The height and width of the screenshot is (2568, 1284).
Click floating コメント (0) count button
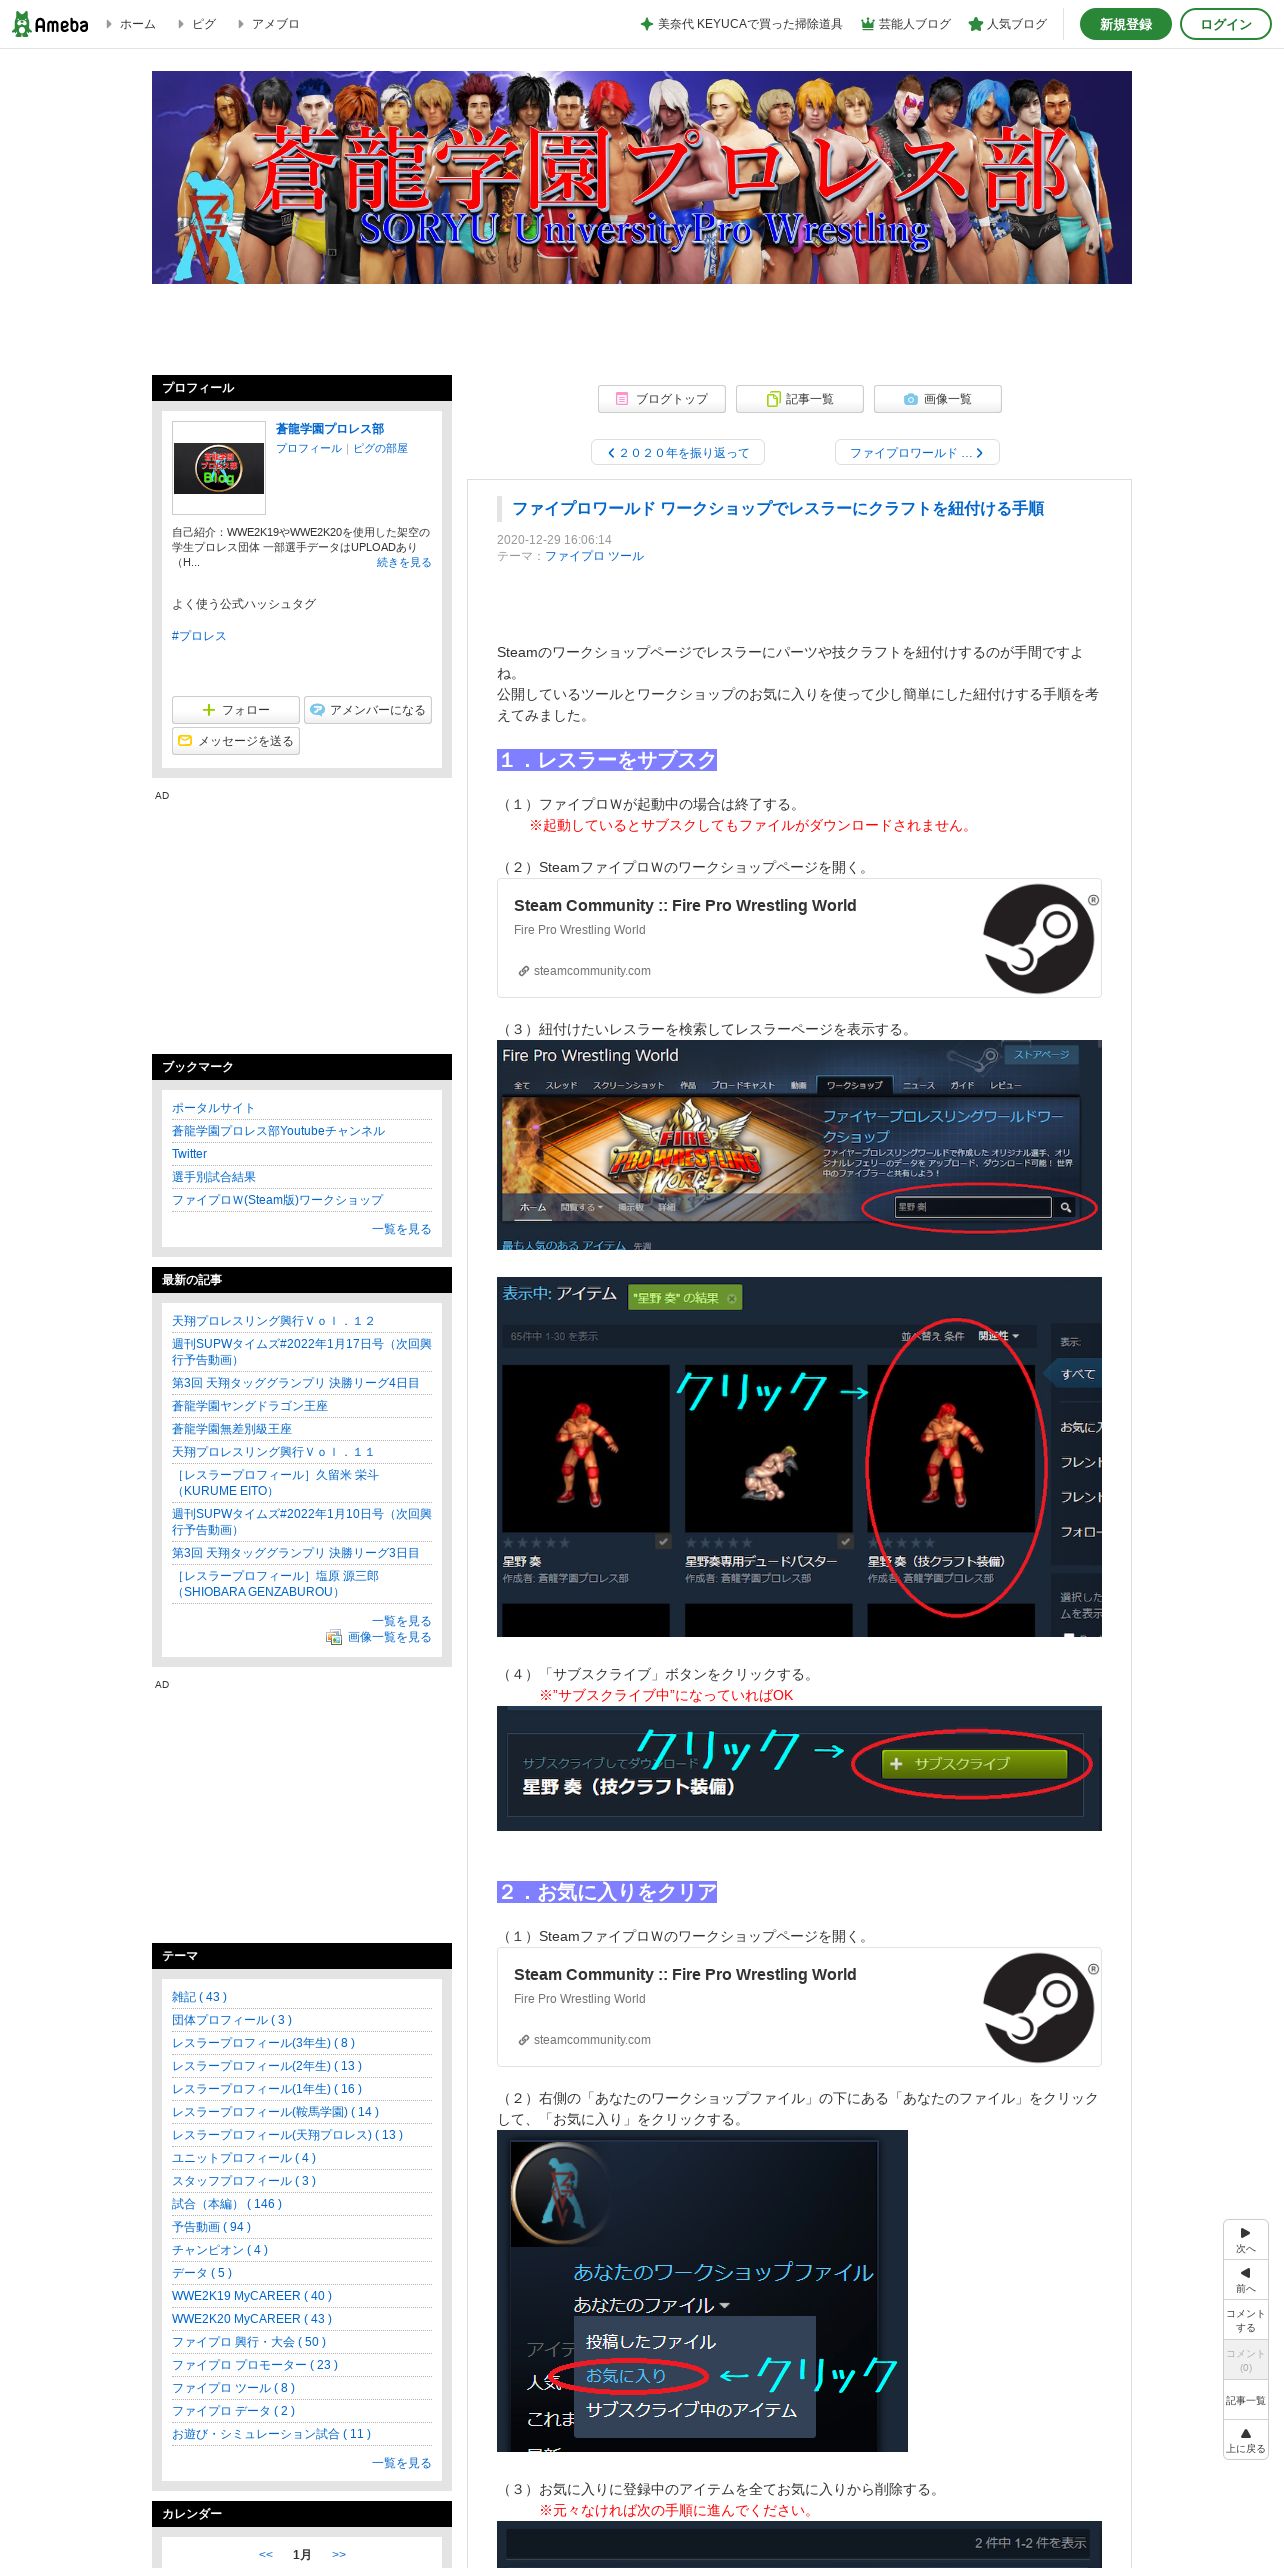(1246, 2360)
